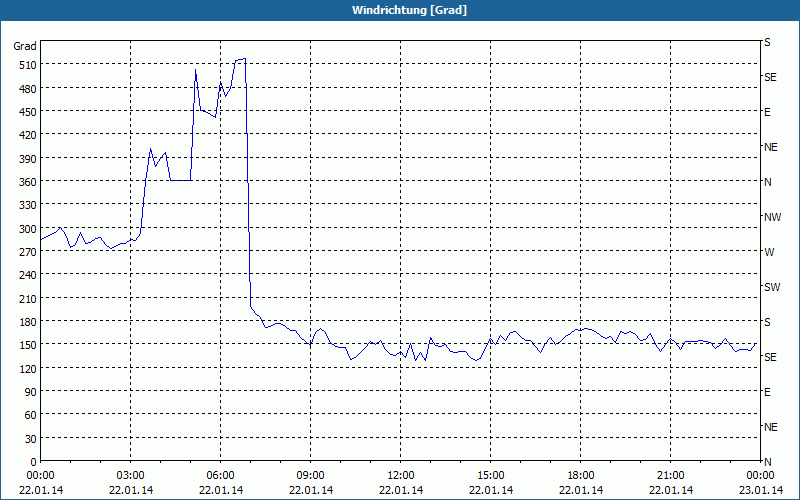The width and height of the screenshot is (800, 500).
Task: Select the 15:00 x-axis label
Action: pos(491,476)
